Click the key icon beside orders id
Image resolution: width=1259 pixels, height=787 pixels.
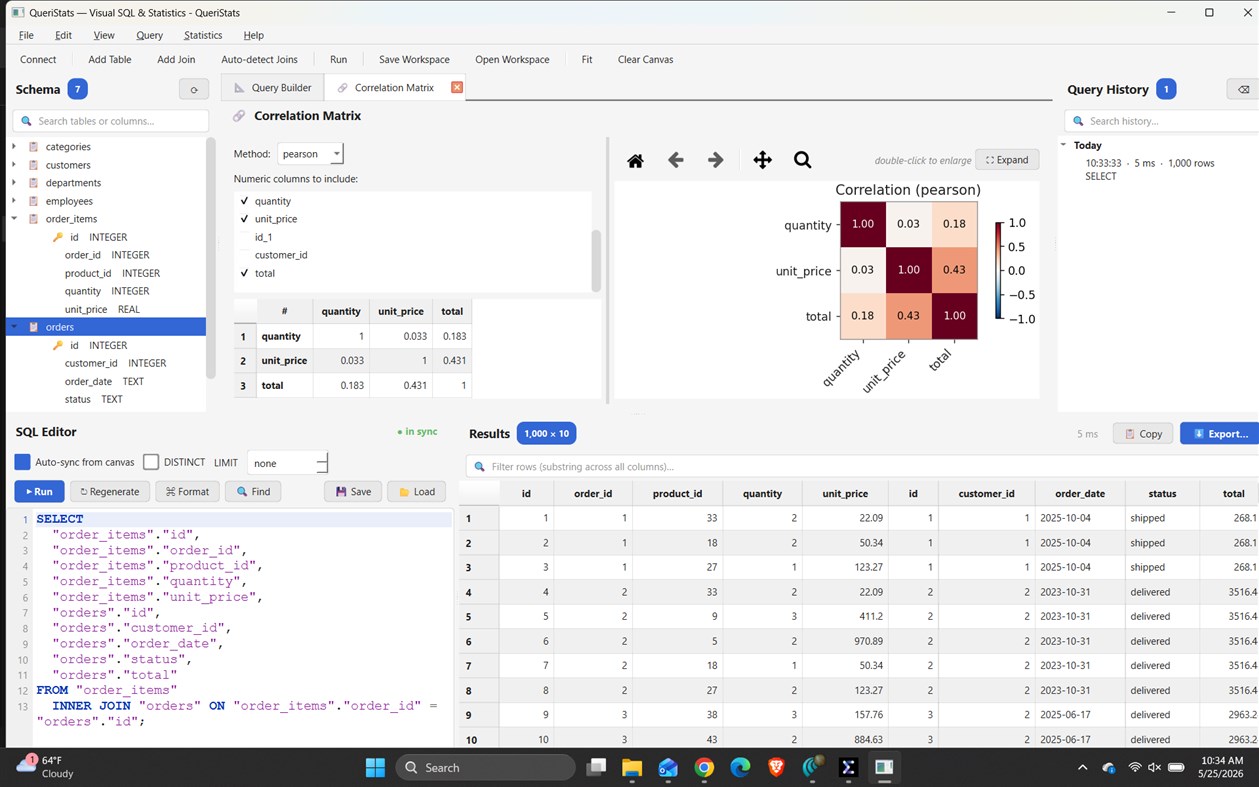point(58,345)
